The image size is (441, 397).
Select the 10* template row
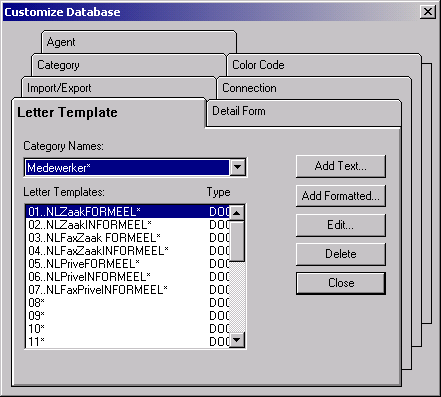click(127, 329)
